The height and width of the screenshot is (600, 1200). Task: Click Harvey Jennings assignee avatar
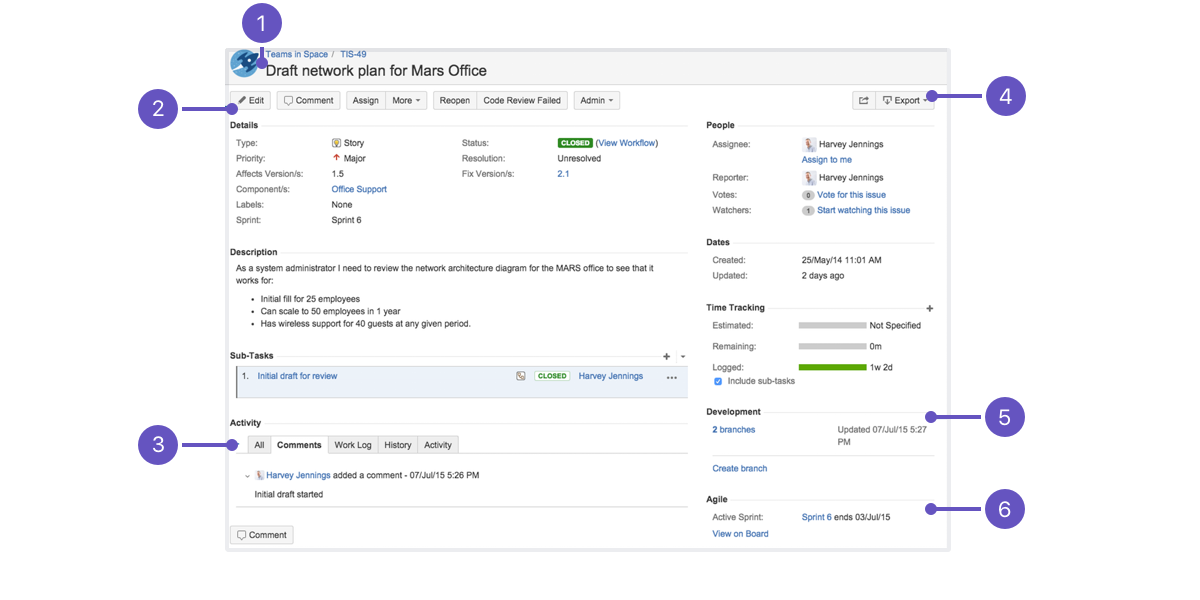pos(809,144)
